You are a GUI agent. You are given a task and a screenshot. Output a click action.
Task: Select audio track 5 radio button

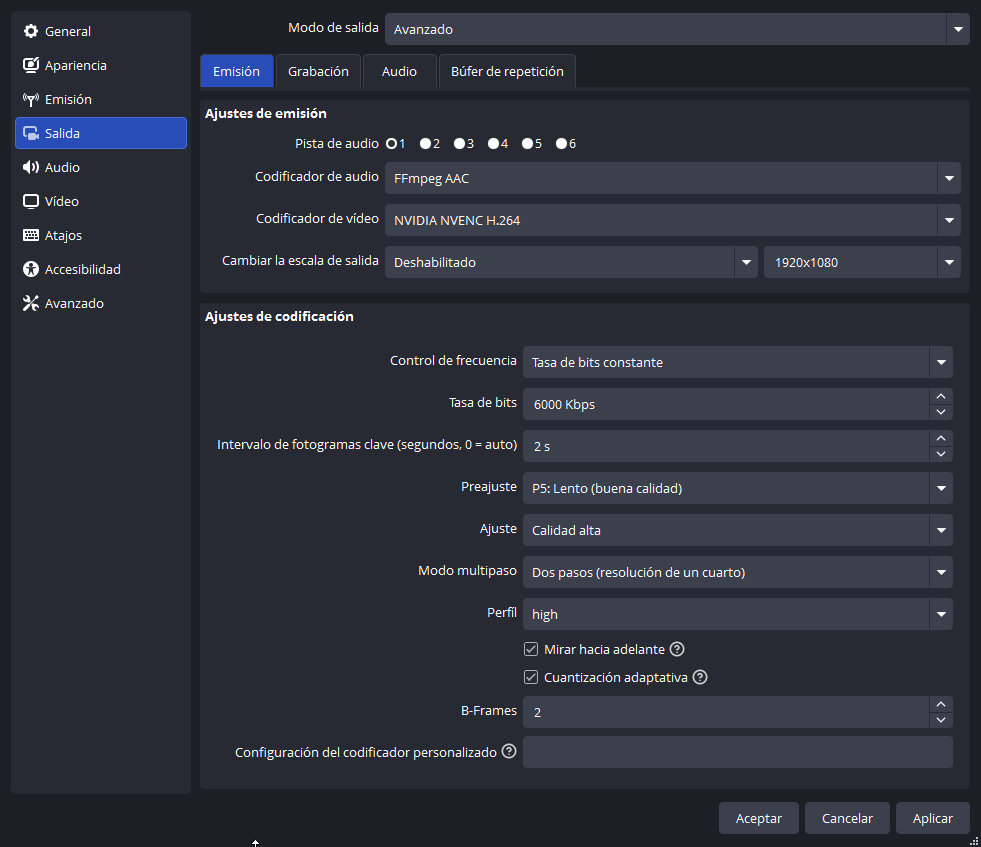coord(527,144)
